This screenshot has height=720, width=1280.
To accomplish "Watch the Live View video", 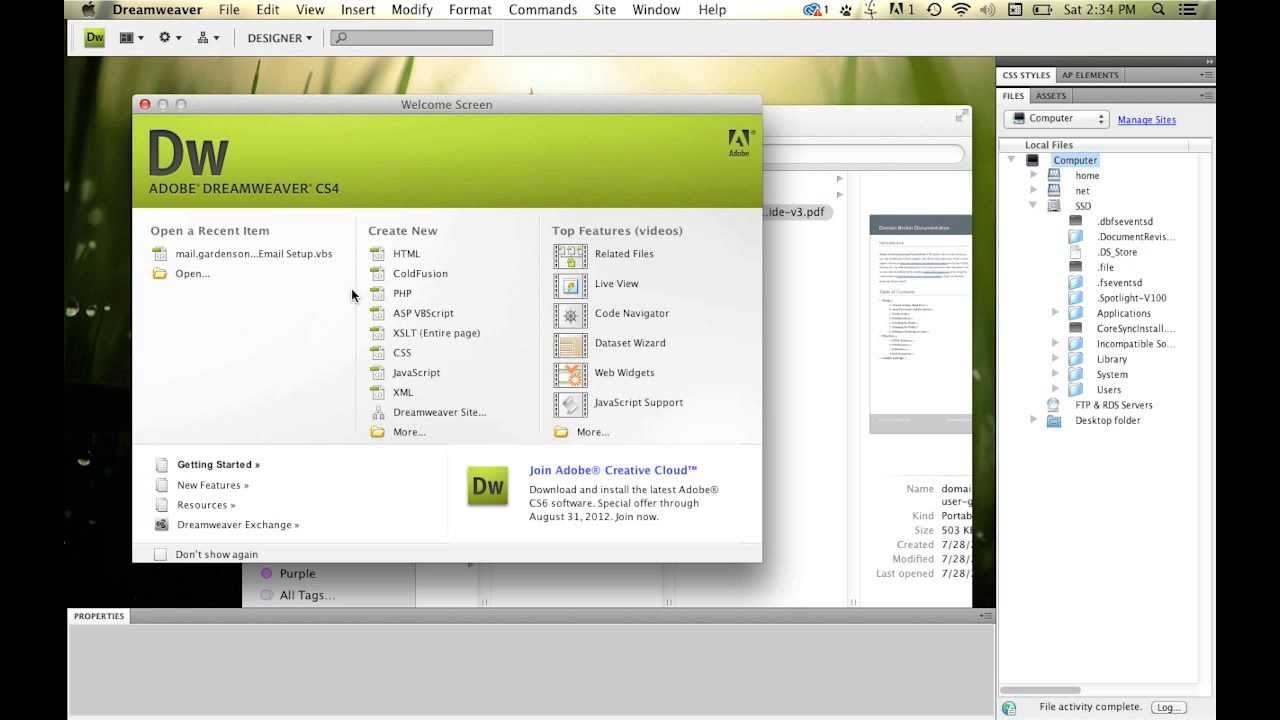I will coord(616,284).
